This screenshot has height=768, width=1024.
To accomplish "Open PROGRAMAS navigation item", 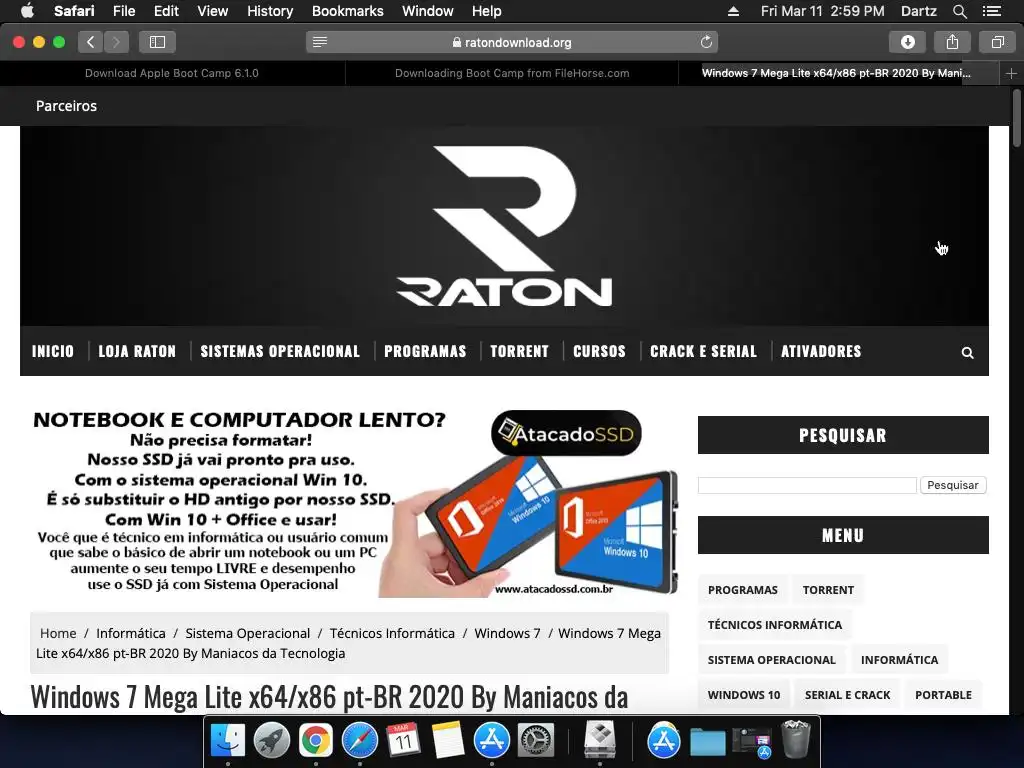I will tap(425, 351).
